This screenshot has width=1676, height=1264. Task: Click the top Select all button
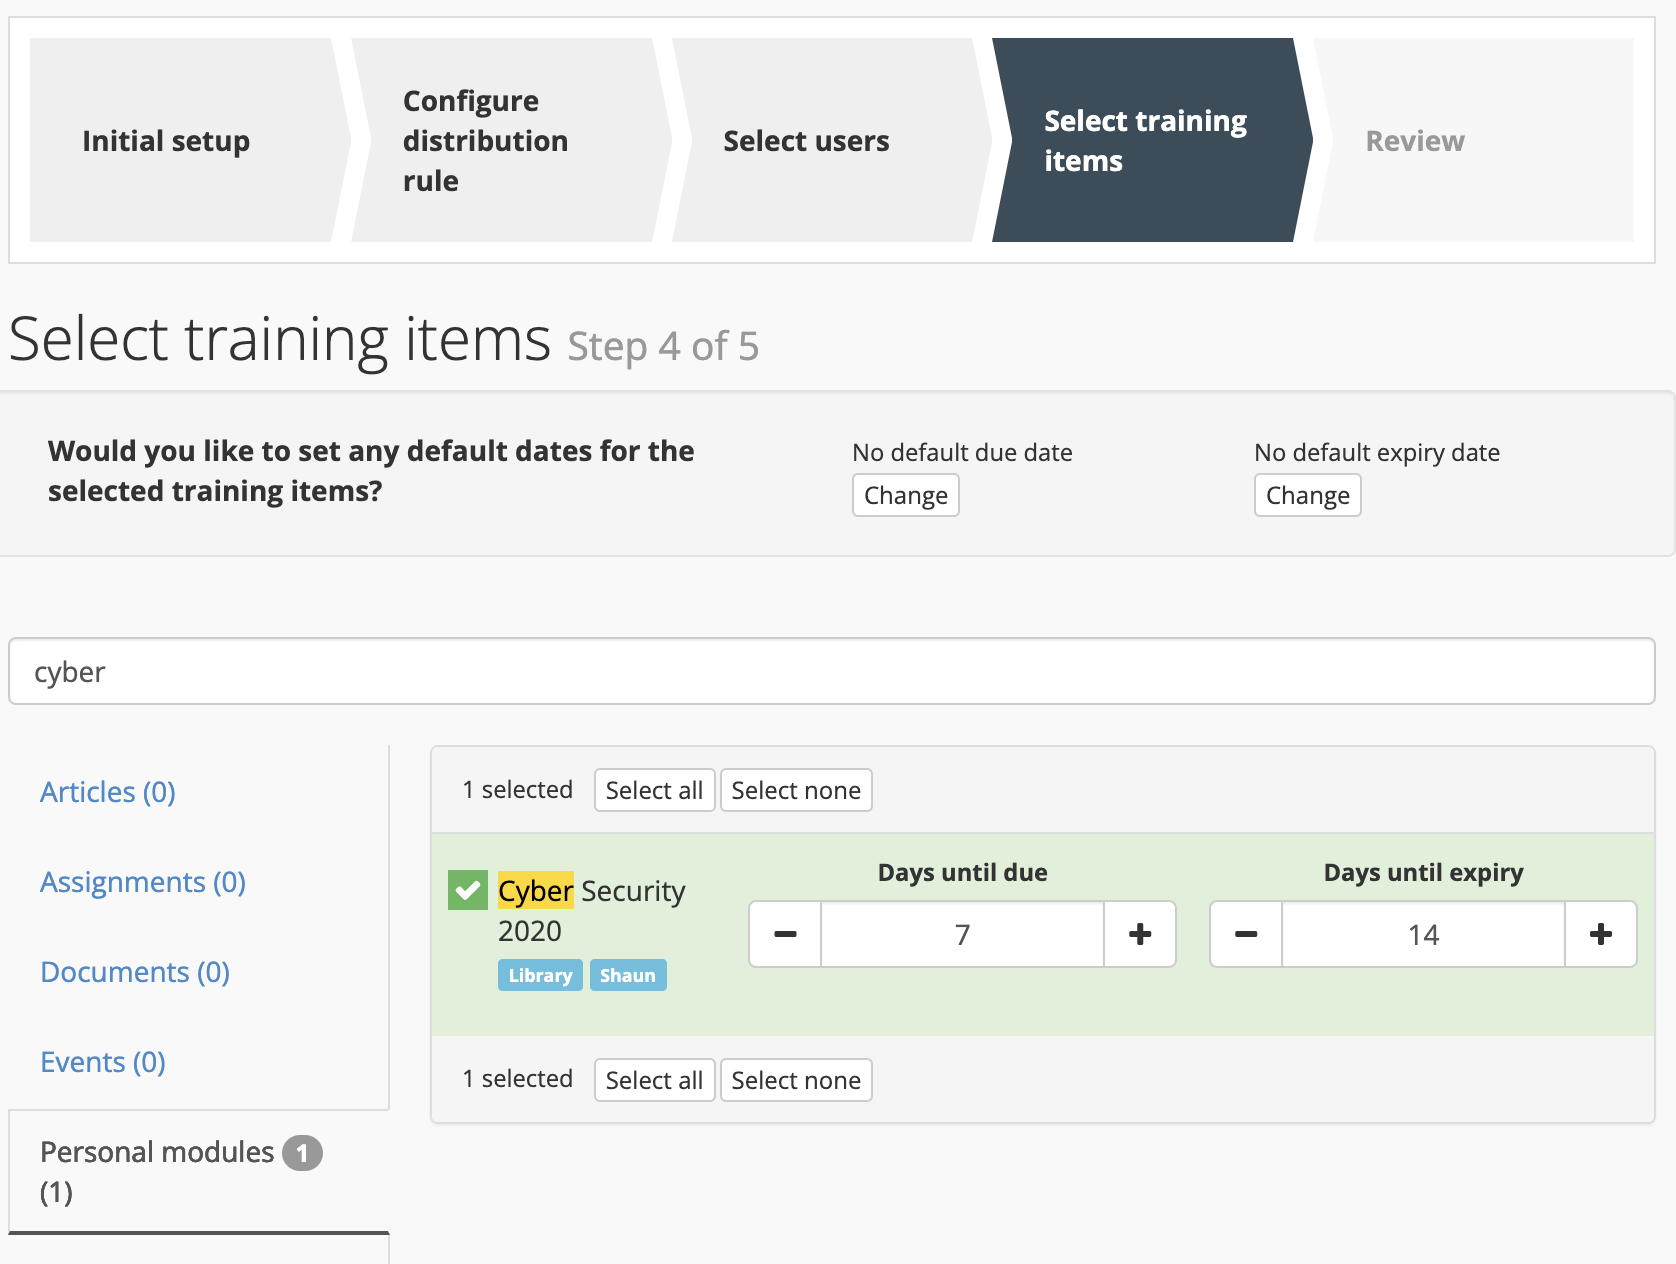(x=654, y=790)
